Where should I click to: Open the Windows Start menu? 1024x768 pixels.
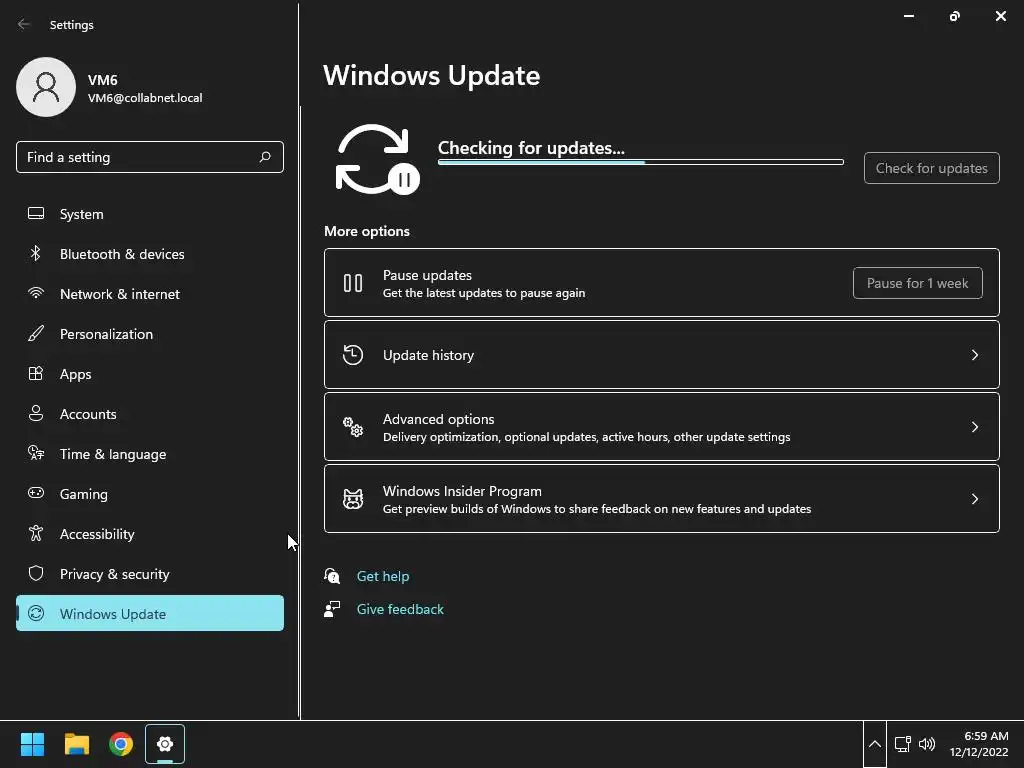[x=32, y=744]
